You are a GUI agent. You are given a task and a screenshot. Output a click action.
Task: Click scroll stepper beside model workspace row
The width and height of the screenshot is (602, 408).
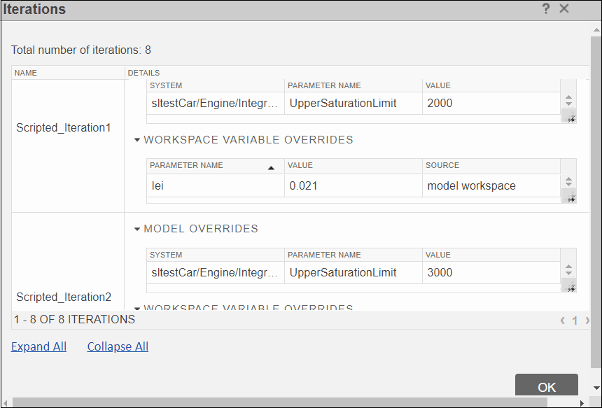pos(569,182)
